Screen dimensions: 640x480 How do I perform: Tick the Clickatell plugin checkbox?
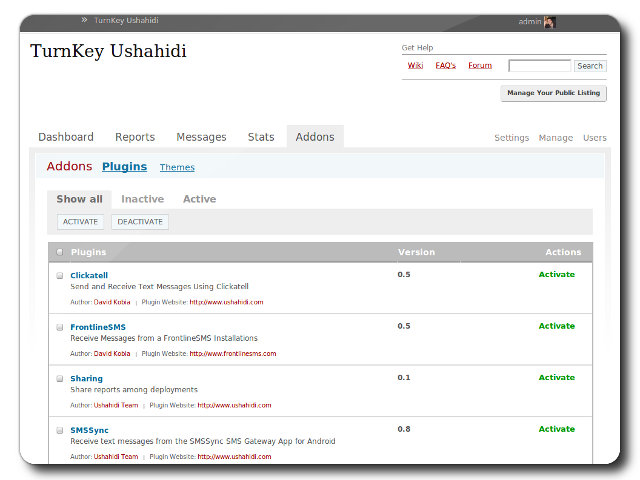pos(60,275)
